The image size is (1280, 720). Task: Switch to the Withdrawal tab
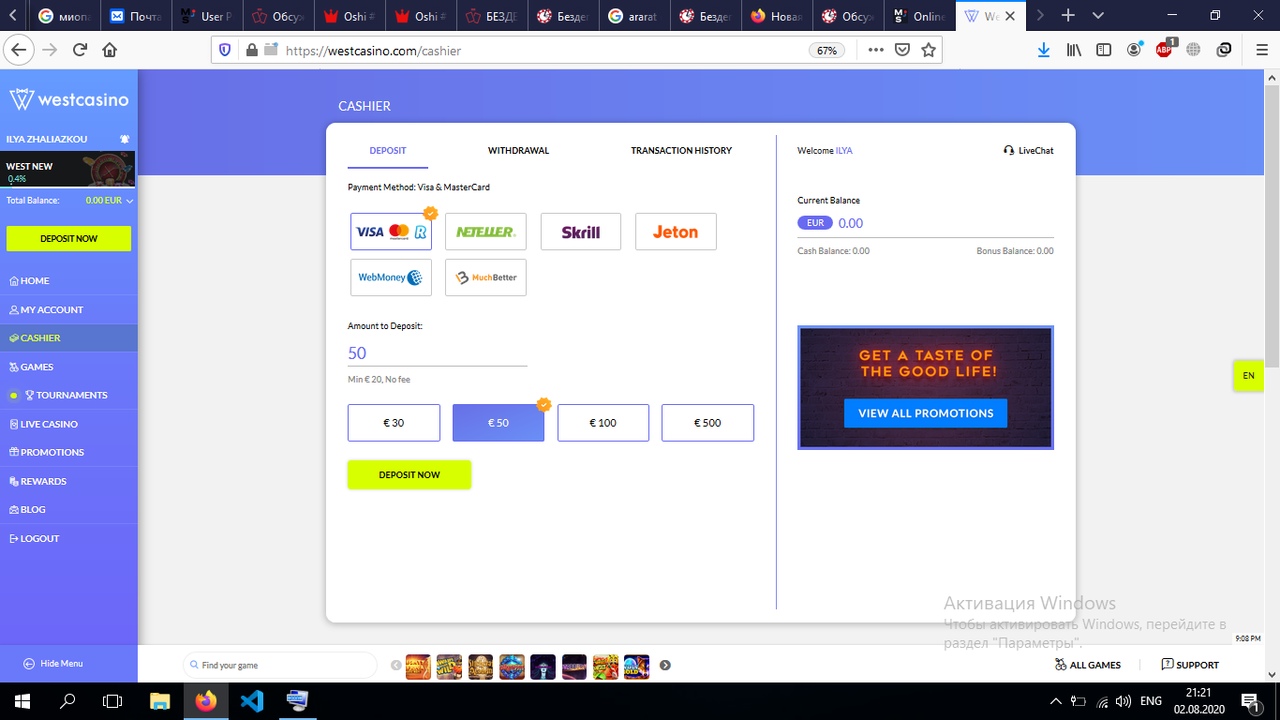coord(518,151)
